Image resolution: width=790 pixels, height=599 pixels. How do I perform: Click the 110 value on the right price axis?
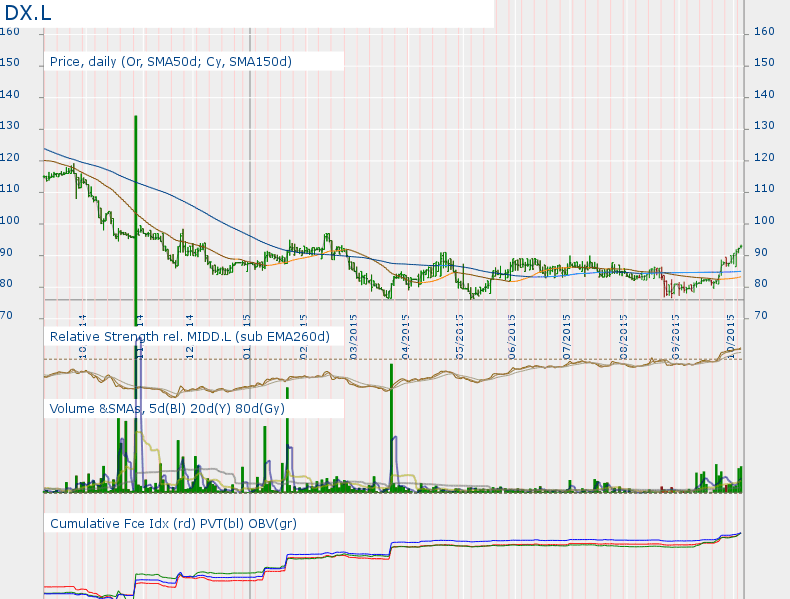pos(764,188)
